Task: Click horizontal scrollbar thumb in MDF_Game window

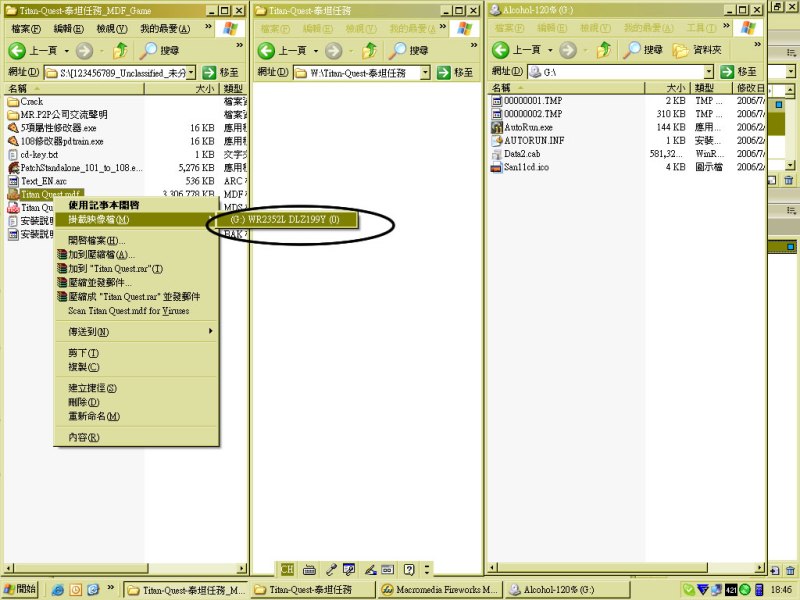Action: click(x=81, y=568)
